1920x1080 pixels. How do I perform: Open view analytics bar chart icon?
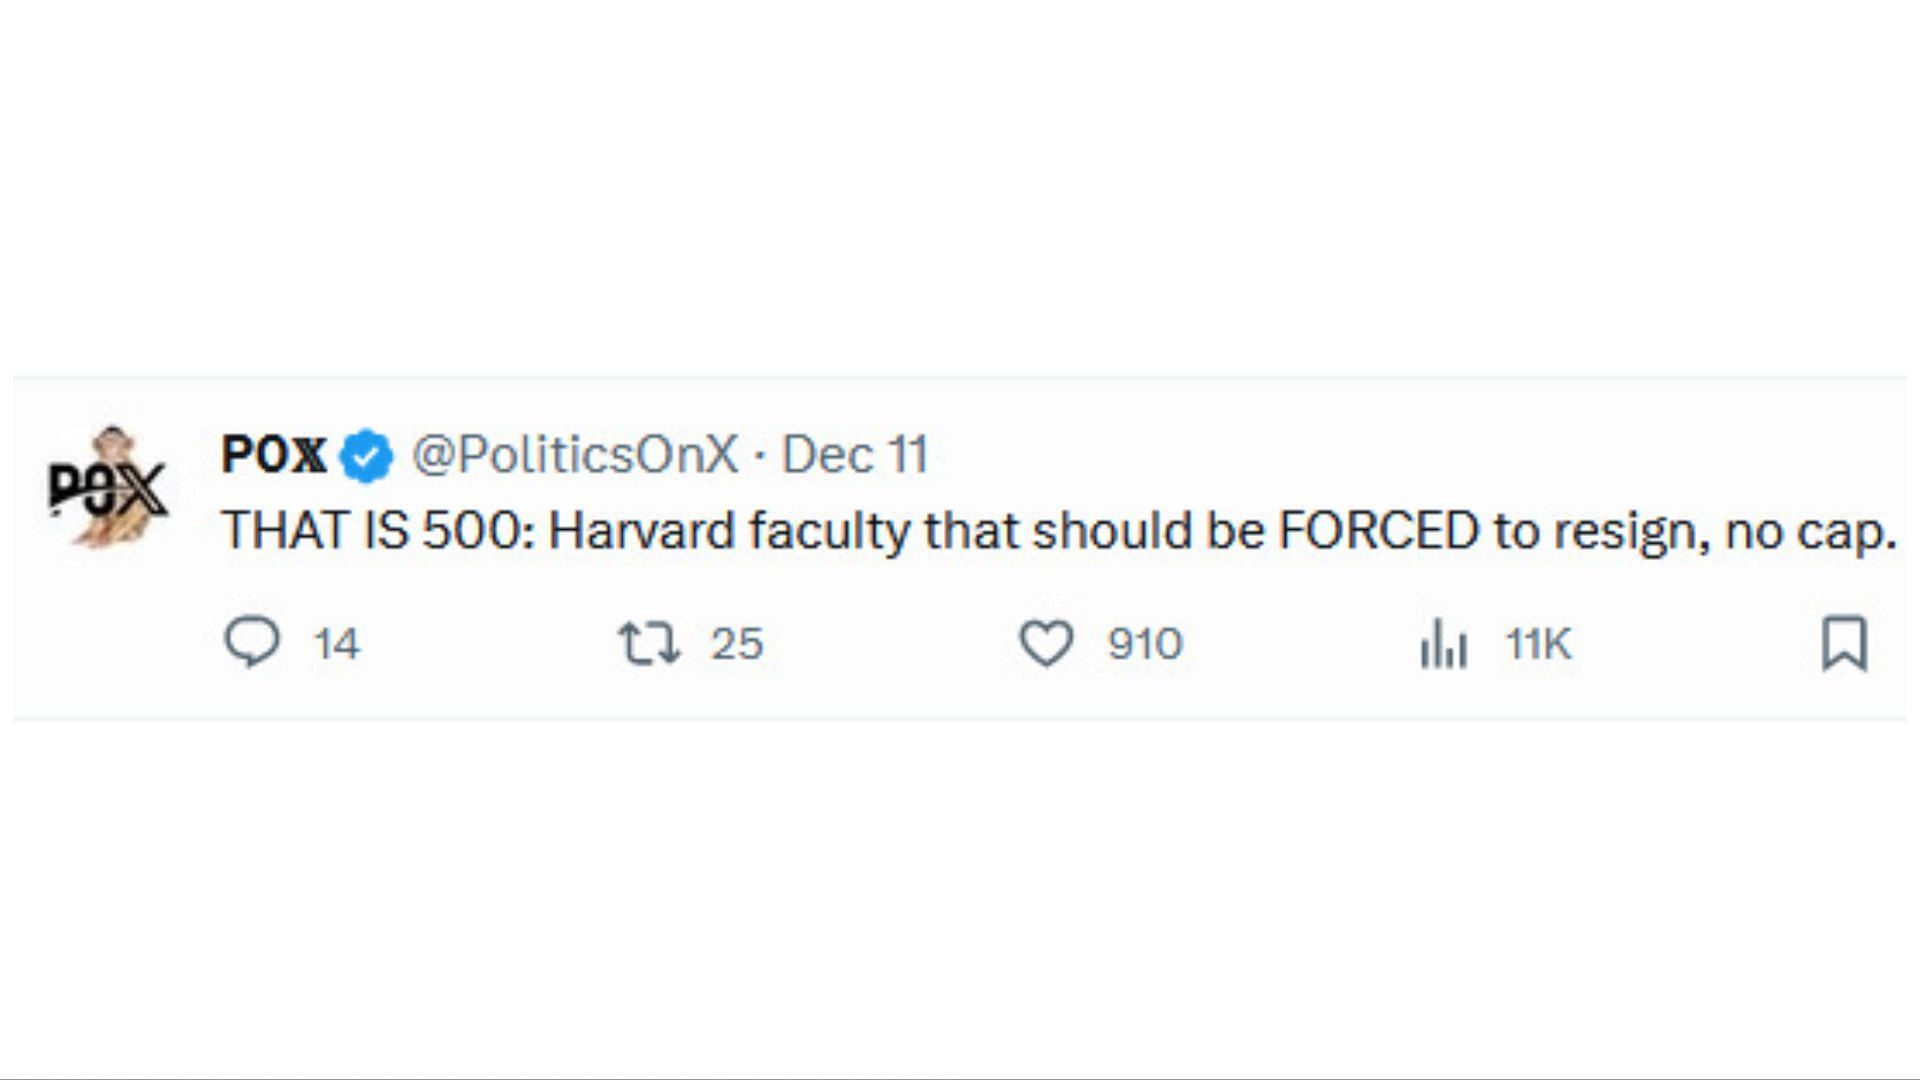pos(1443,643)
